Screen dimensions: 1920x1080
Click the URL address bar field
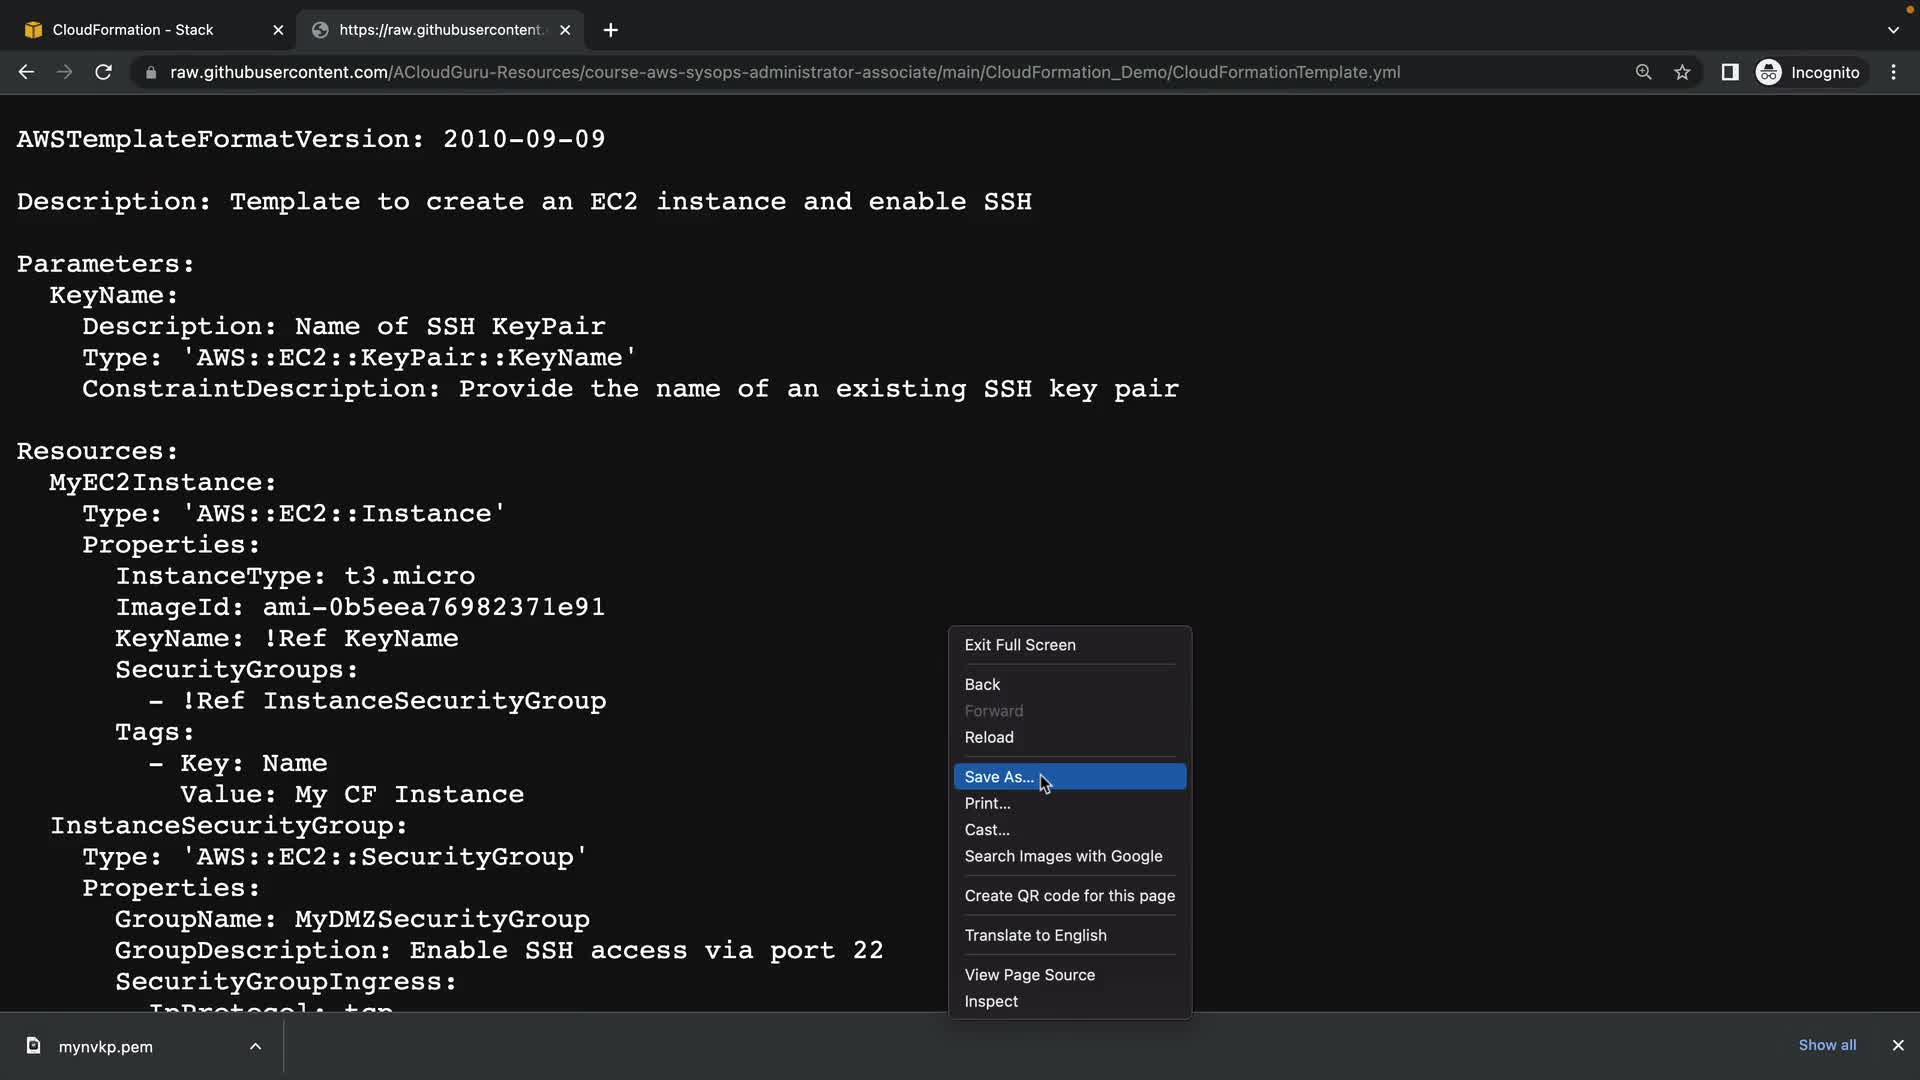point(784,72)
